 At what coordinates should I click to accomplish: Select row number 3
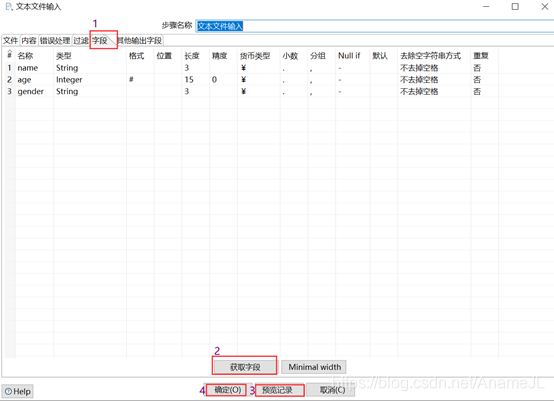(x=10, y=92)
